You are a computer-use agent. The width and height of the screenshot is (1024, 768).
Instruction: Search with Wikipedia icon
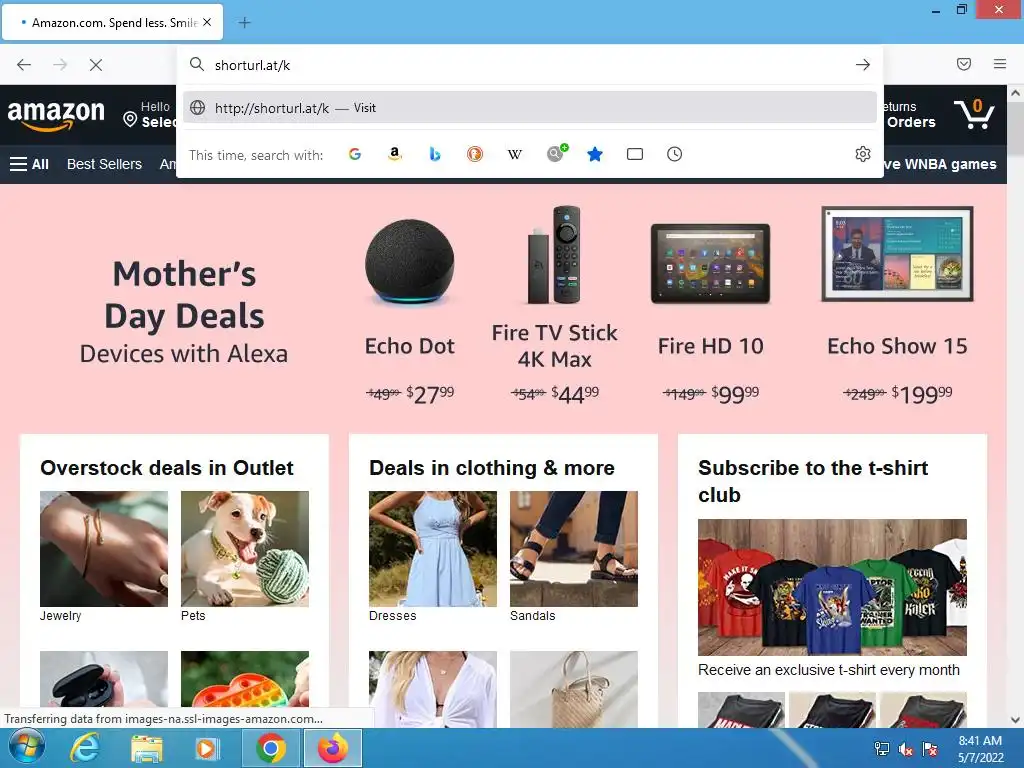[x=515, y=154]
